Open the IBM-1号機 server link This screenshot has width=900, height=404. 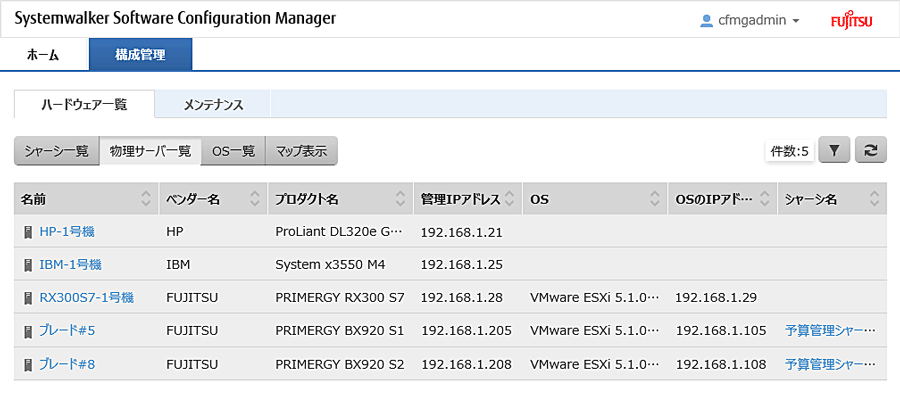[x=71, y=265]
